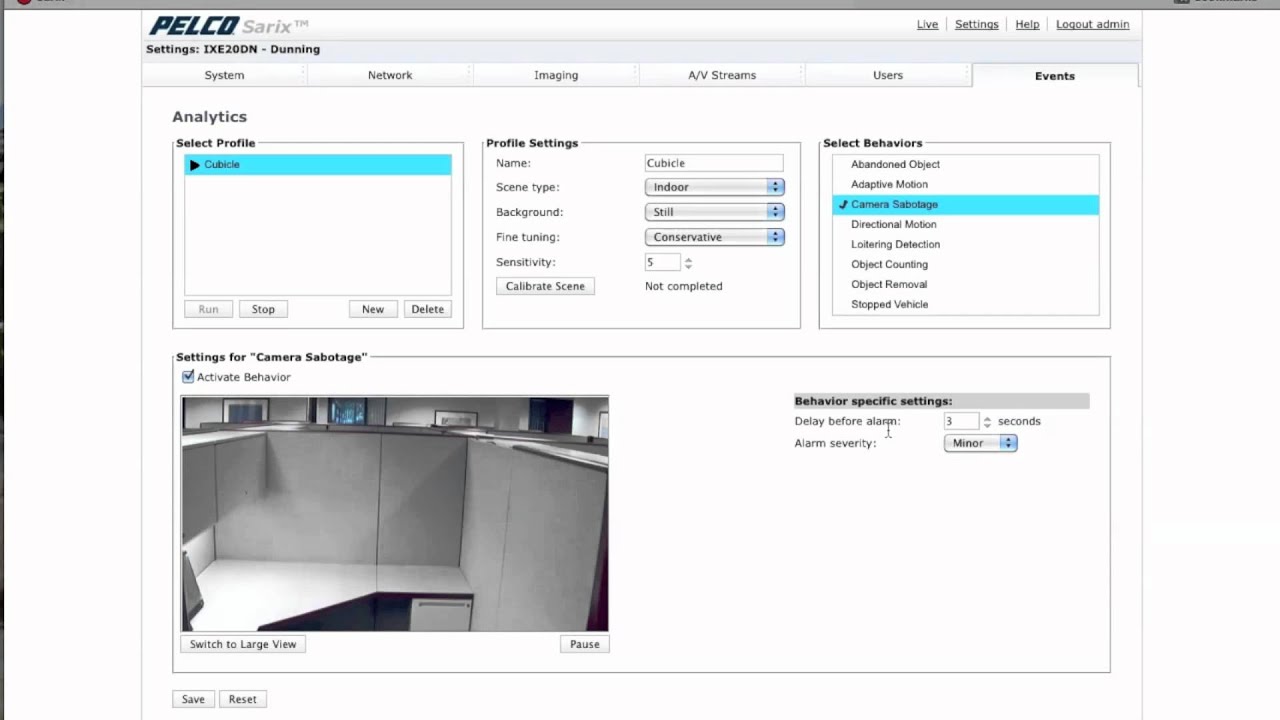The width and height of the screenshot is (1280, 720).
Task: Open the Help link
Action: pos(1027,24)
